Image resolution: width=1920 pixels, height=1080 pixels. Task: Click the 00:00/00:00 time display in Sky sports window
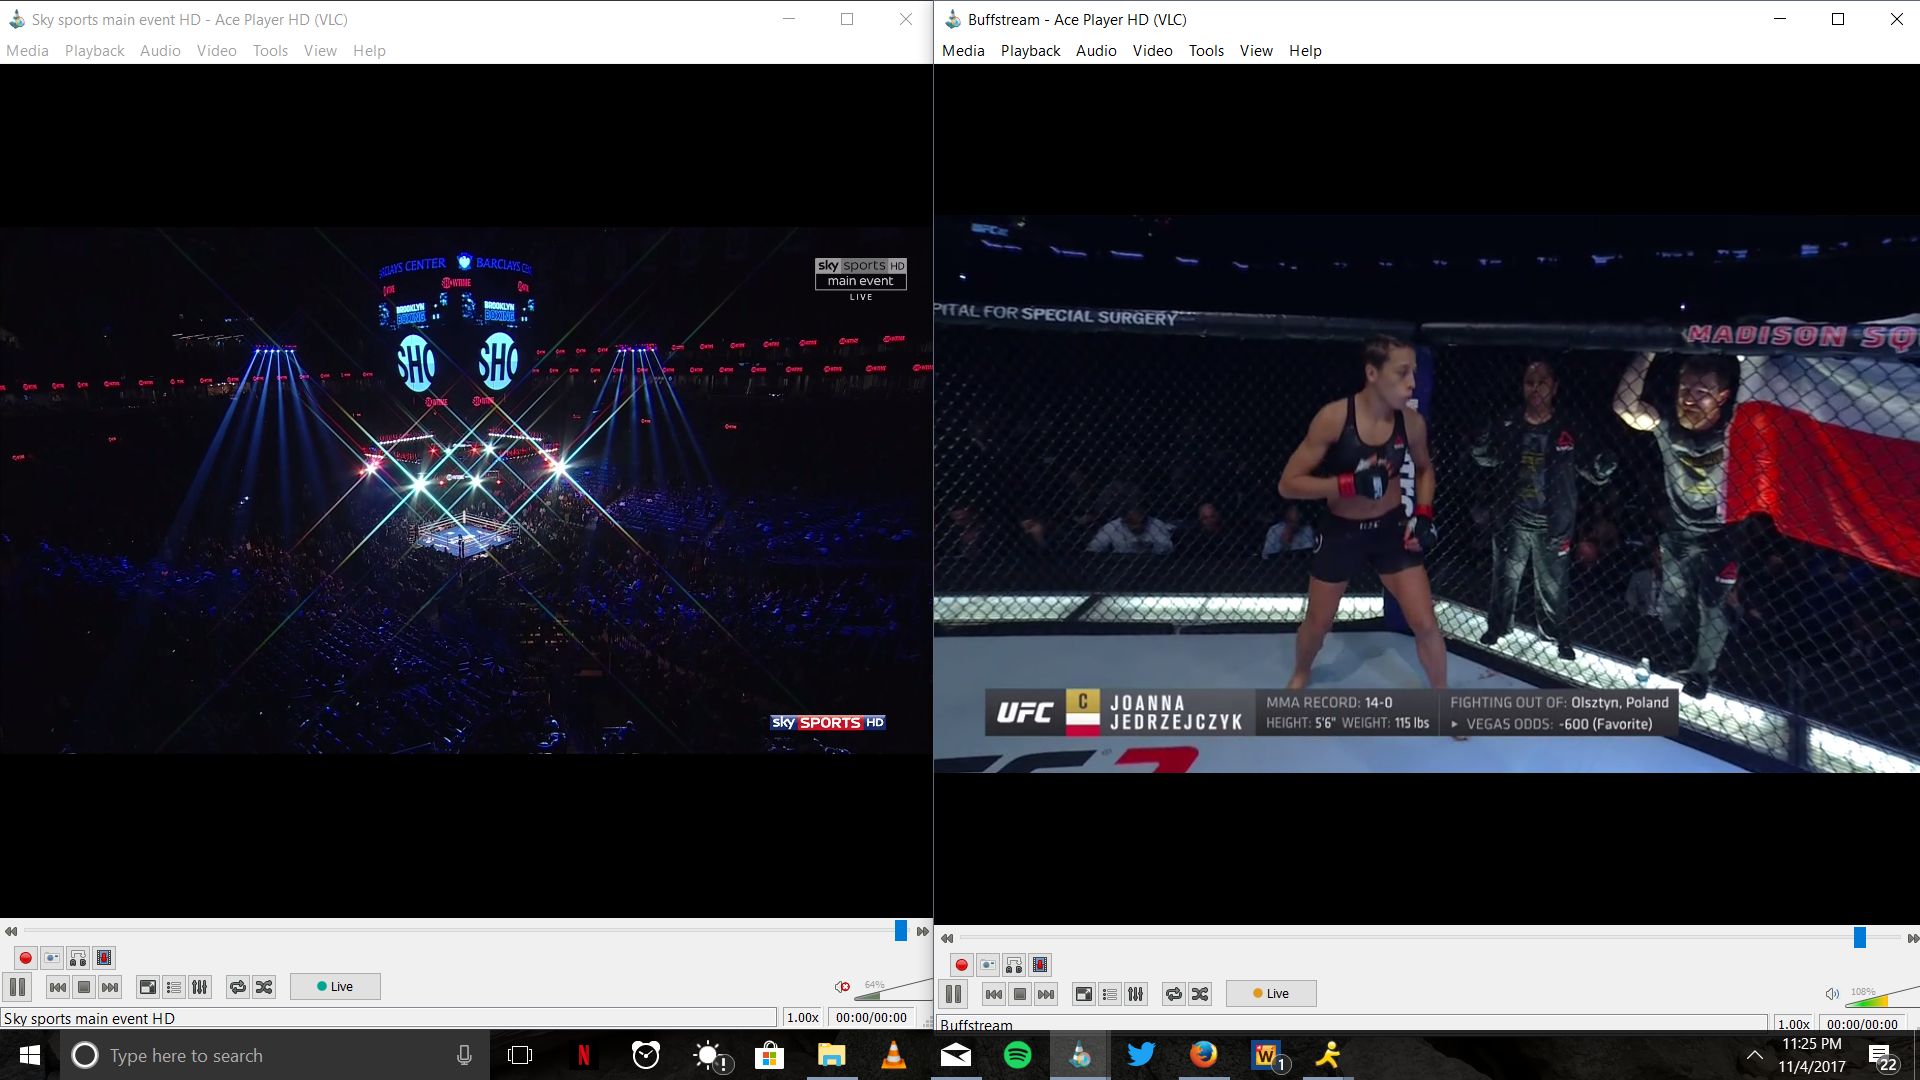[871, 1017]
